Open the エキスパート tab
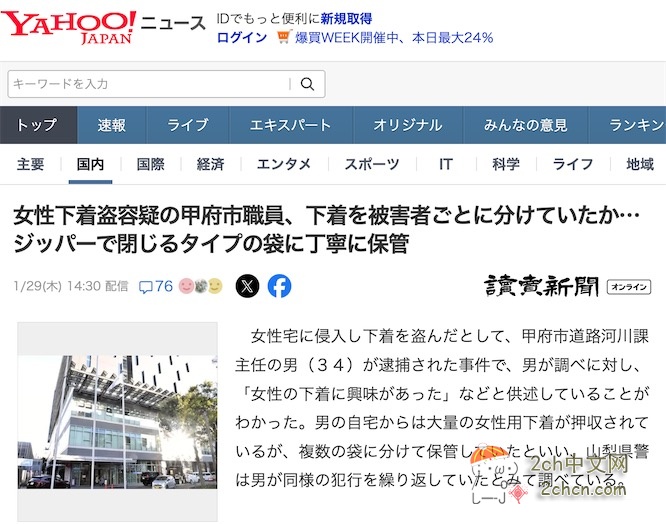 pyautogui.click(x=291, y=125)
